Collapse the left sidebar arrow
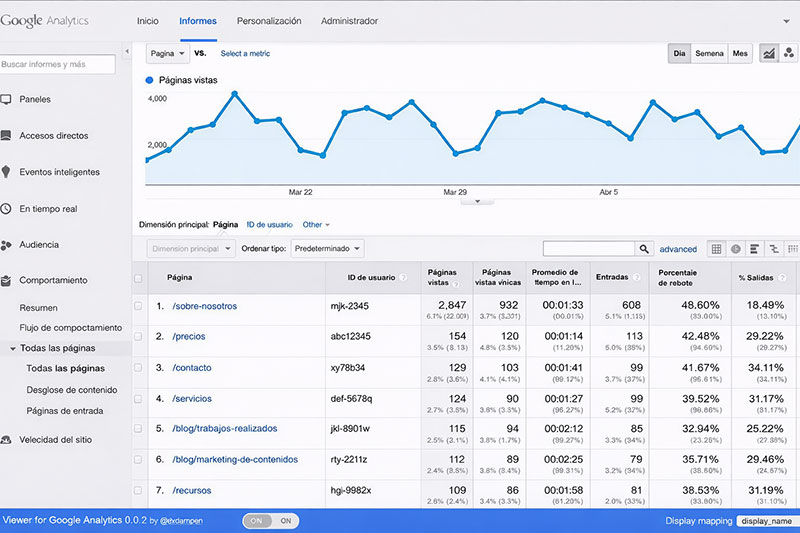The image size is (800, 533). 127,51
